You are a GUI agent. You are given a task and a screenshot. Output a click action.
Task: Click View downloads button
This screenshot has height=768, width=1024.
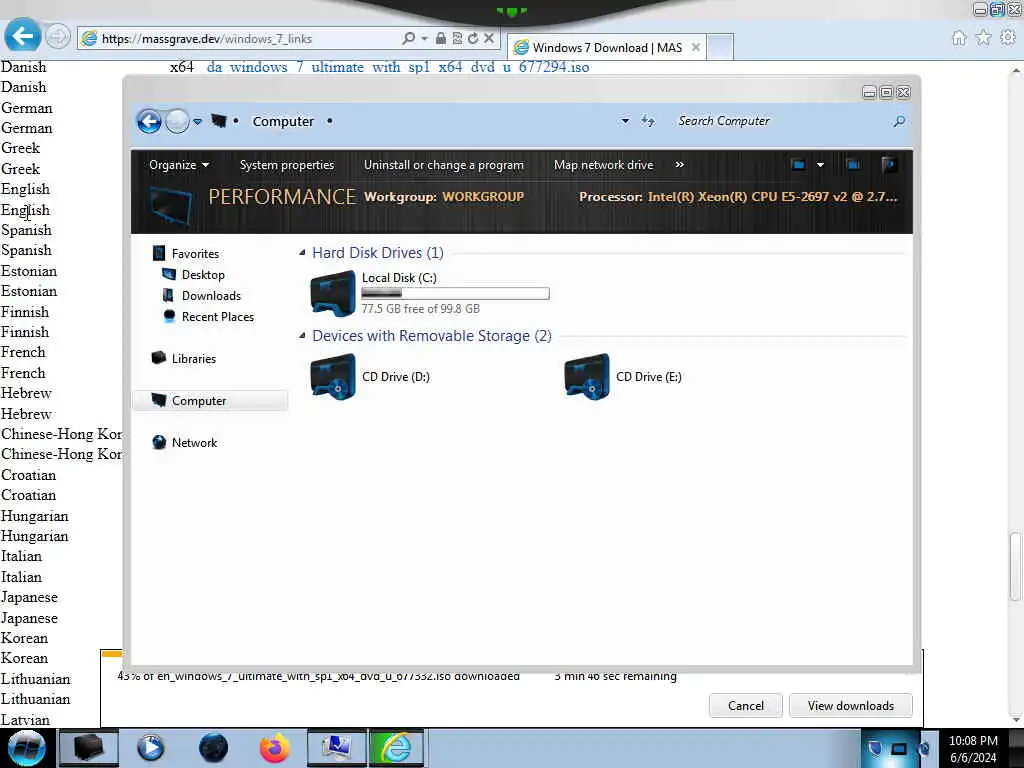tap(850, 706)
